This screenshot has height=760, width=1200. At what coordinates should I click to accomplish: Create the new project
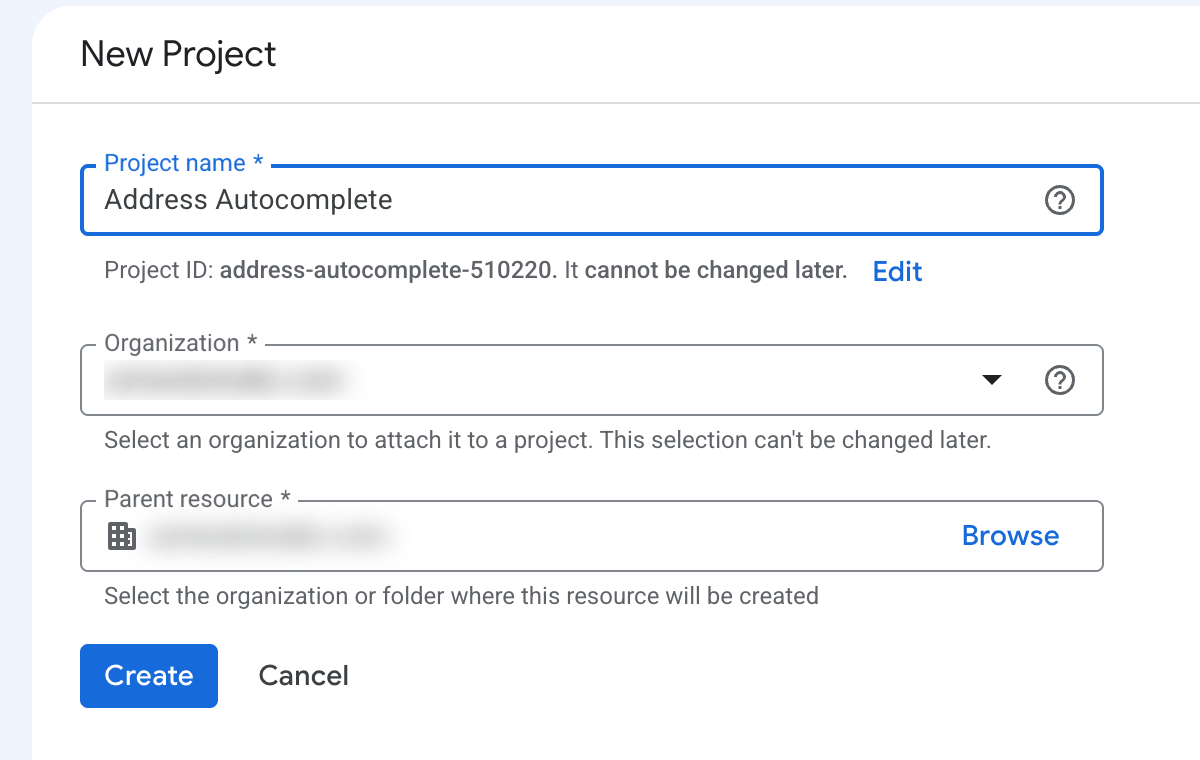(149, 676)
